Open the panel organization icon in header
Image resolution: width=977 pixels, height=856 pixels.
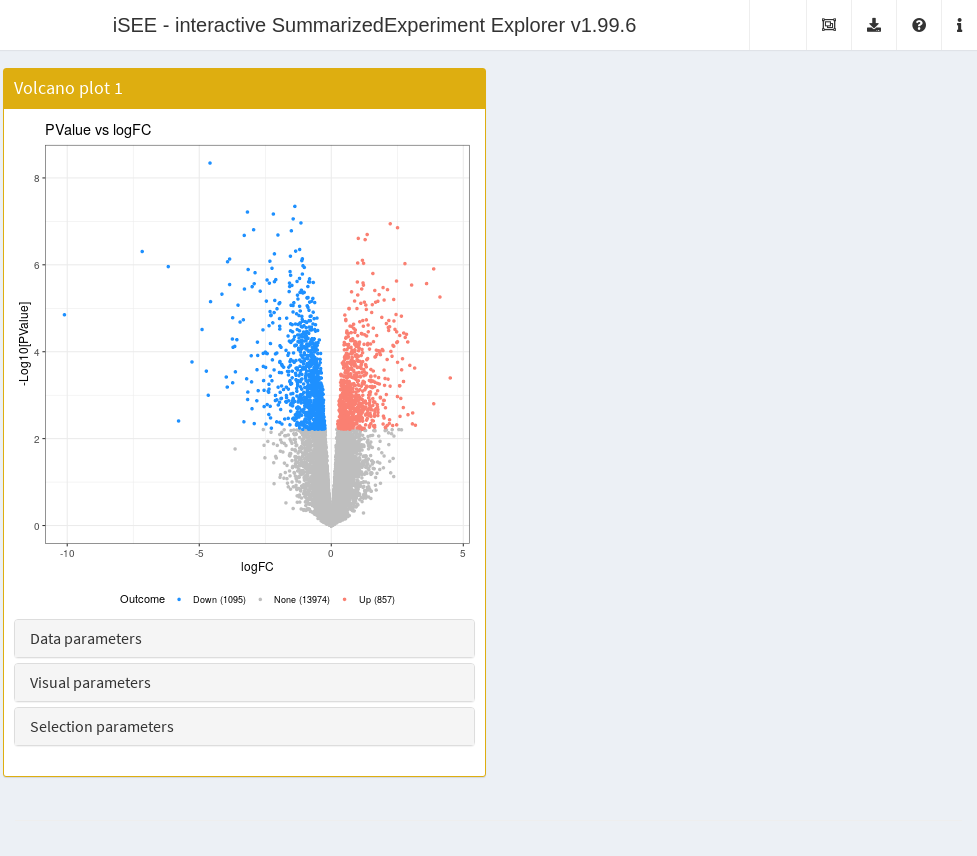pos(828,25)
